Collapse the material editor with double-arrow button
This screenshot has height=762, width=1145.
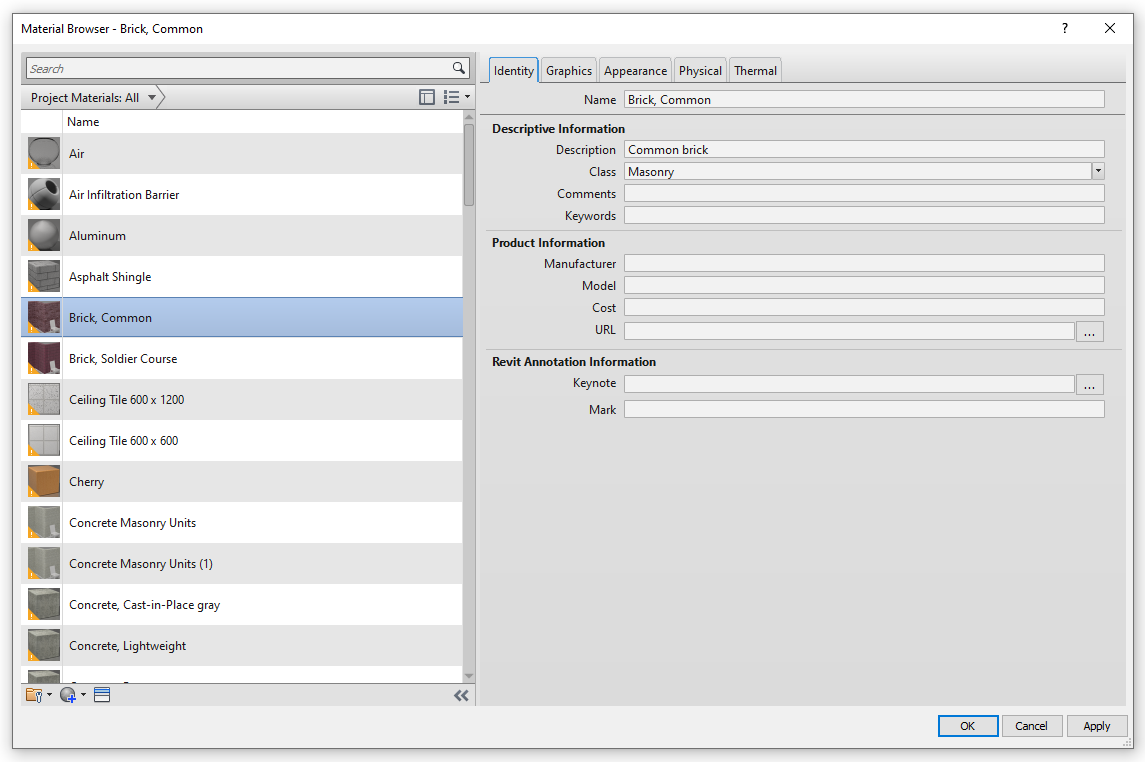tap(461, 694)
